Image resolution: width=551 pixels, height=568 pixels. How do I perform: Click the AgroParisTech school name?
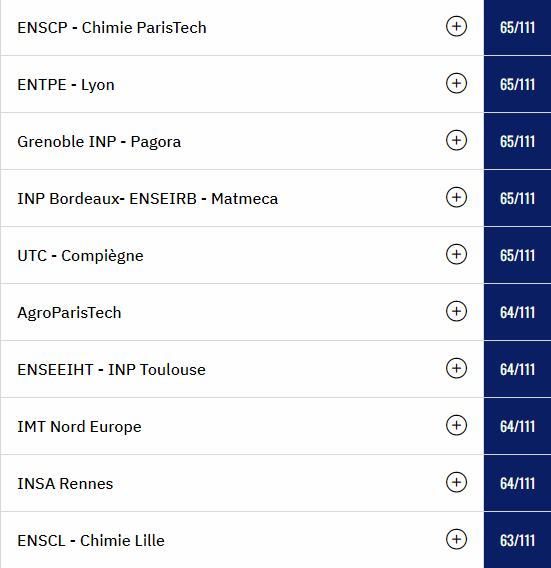tap(69, 313)
